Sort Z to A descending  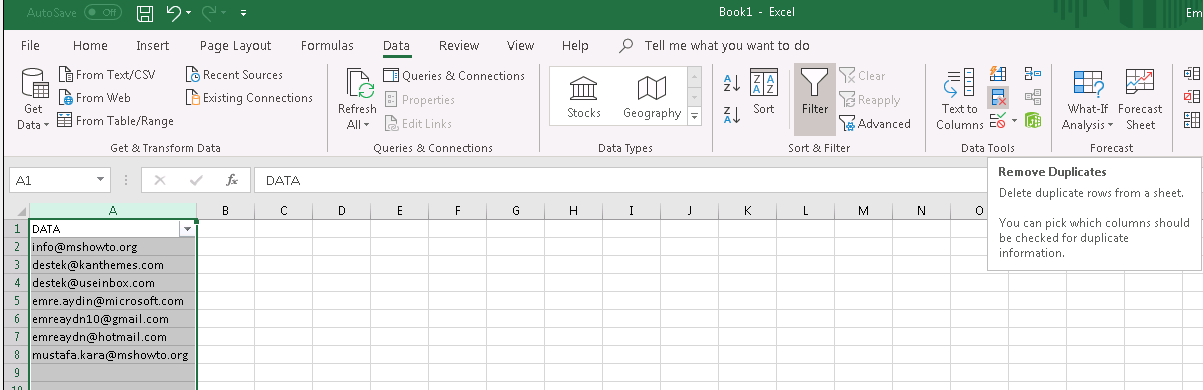coord(731,114)
